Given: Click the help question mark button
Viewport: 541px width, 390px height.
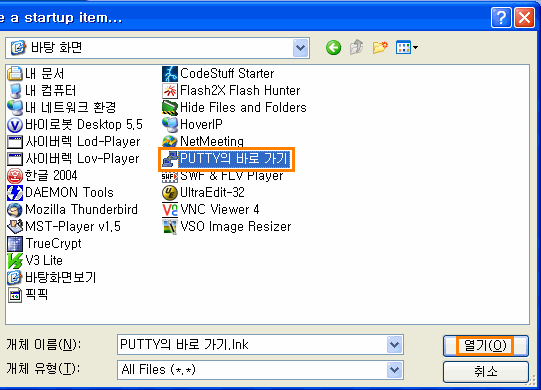Looking at the screenshot, I should point(501,17).
